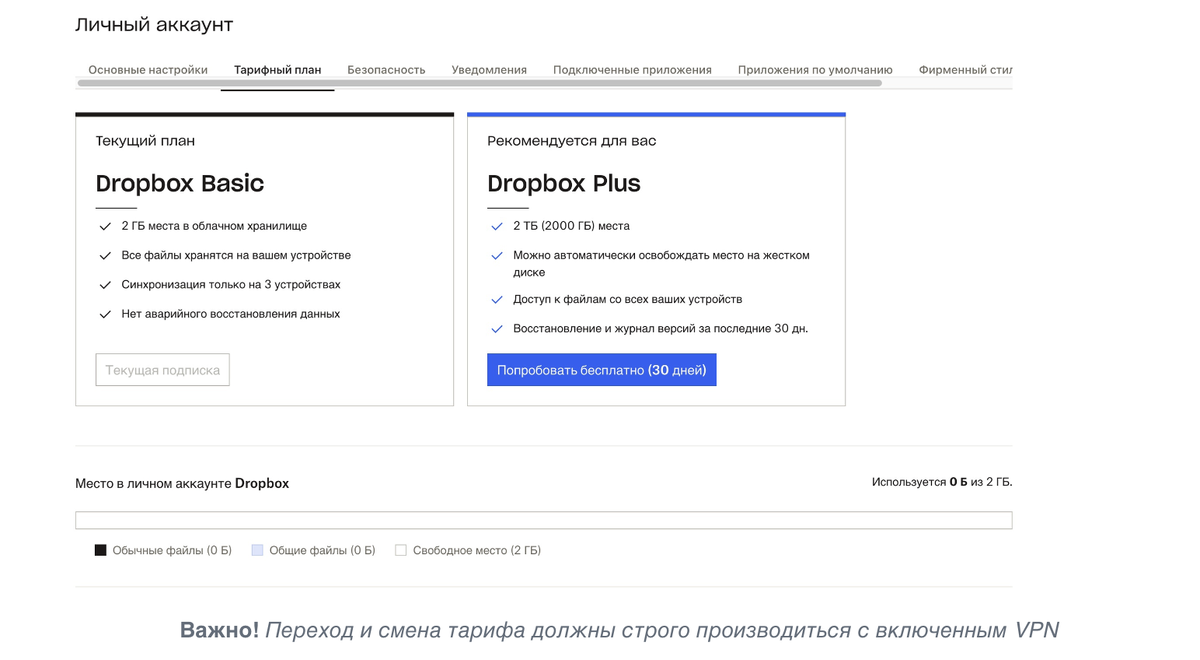Click the Рекомендуется для вас label

click(x=572, y=141)
